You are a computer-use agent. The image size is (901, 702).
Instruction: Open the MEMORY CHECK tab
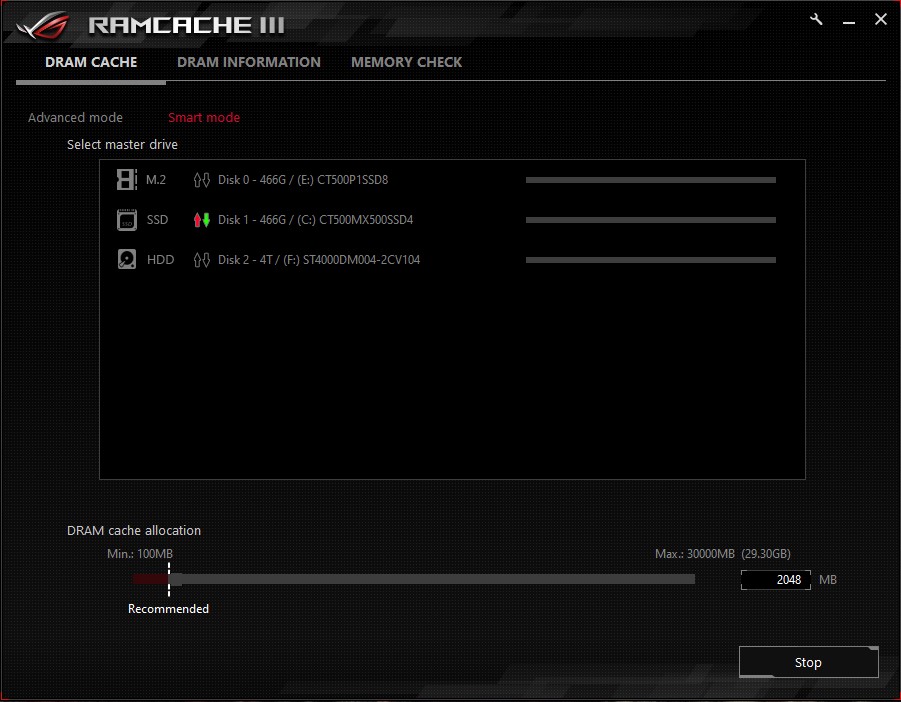(x=406, y=62)
